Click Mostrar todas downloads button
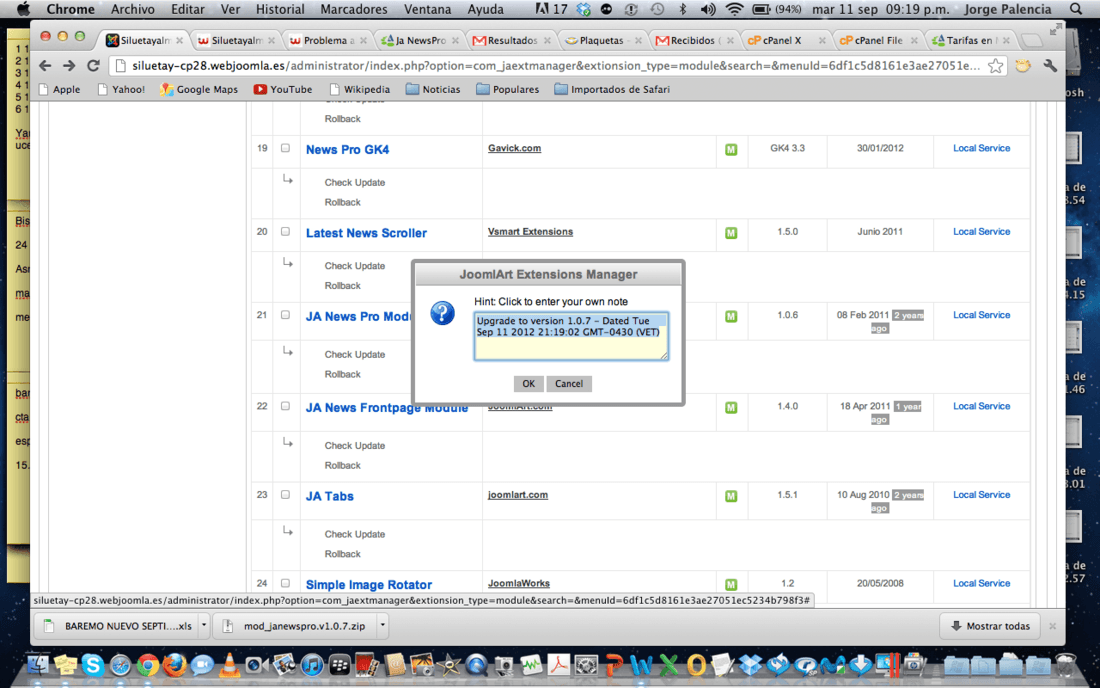The height and width of the screenshot is (688, 1100). [x=990, y=626]
